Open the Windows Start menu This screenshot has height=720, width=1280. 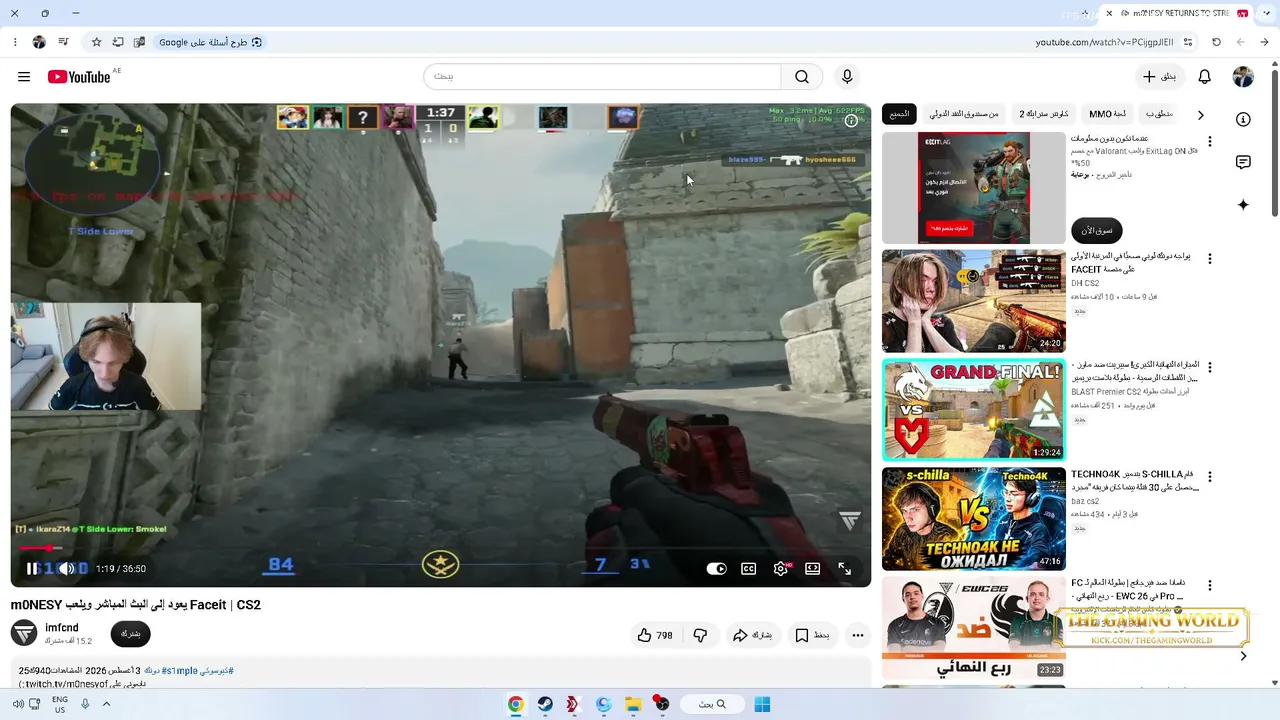(762, 704)
